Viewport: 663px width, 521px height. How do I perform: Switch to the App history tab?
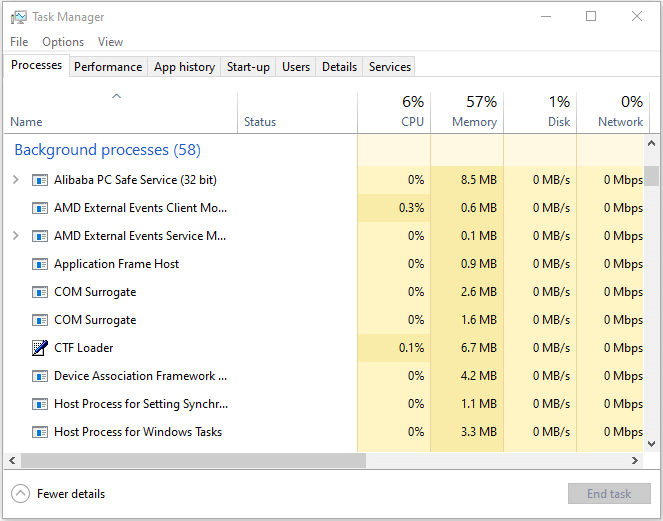(x=184, y=67)
